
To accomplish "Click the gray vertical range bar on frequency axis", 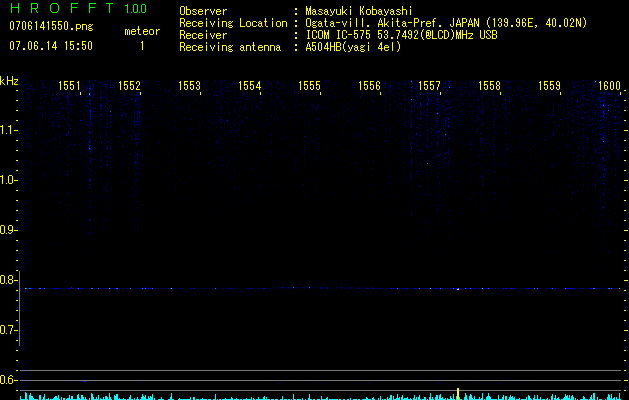I will point(20,308).
